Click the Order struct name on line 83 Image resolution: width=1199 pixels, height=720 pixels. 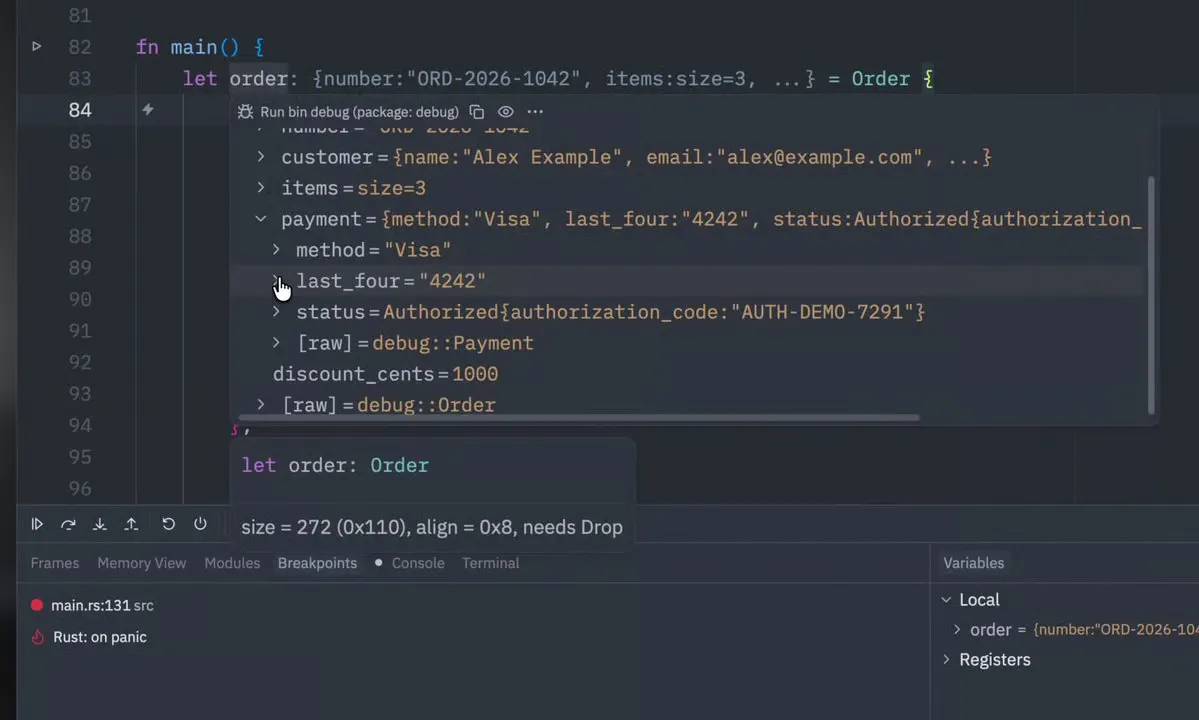[x=881, y=79]
